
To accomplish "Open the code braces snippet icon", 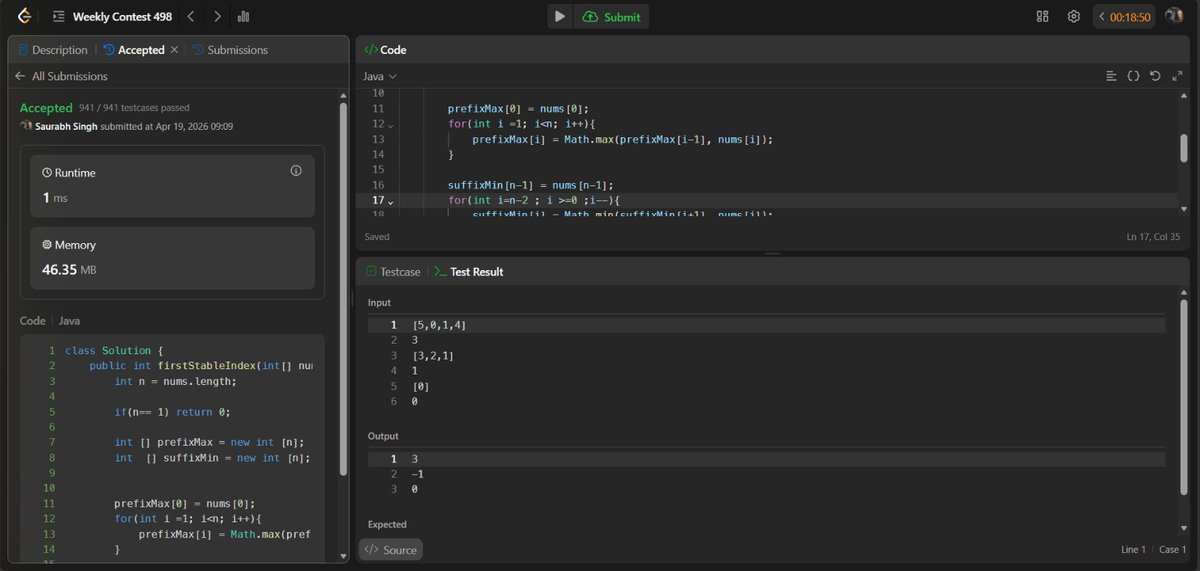I will (1133, 76).
